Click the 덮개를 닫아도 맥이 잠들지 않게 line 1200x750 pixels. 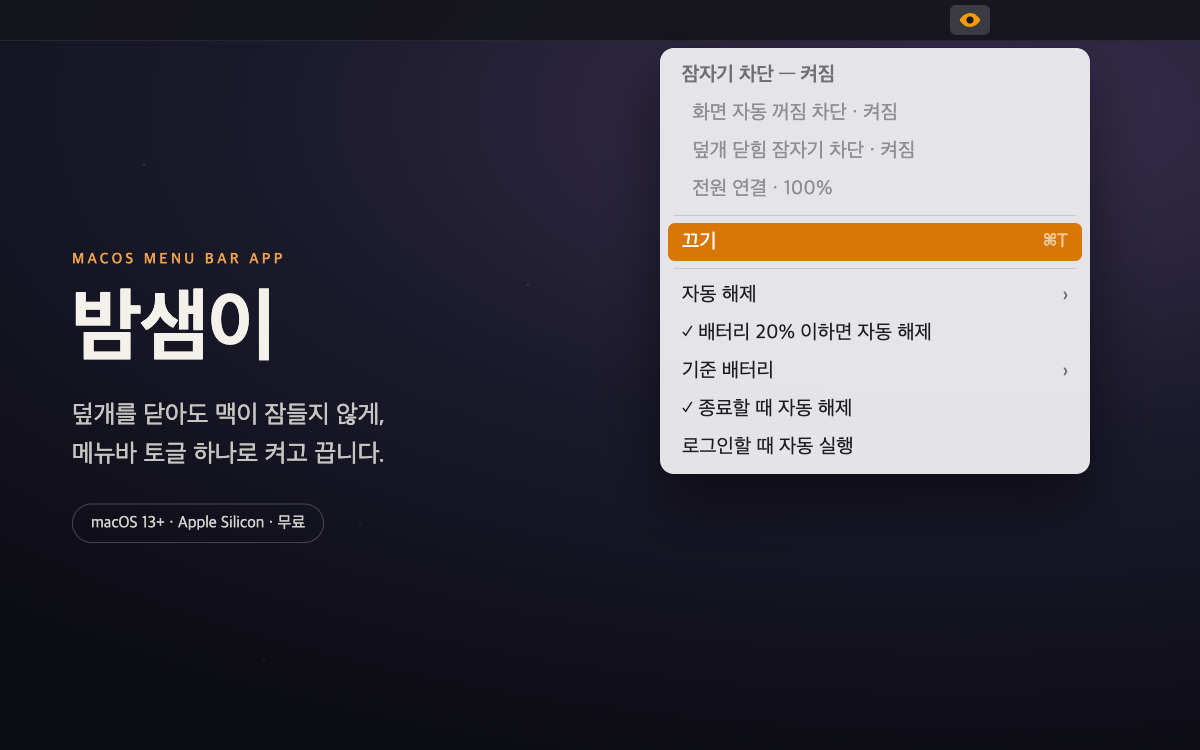[x=228, y=414]
